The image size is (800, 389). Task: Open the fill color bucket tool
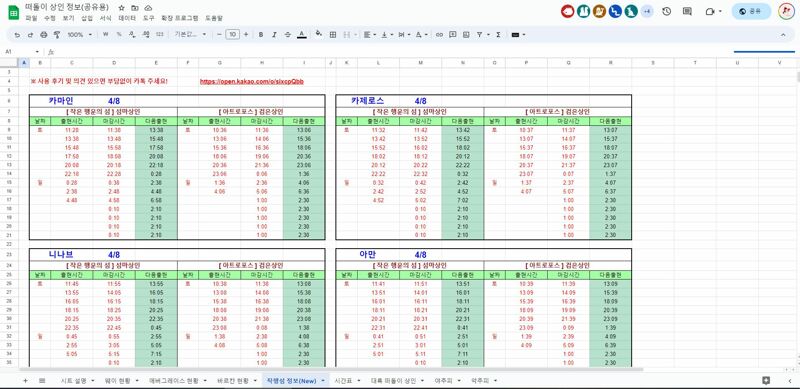point(319,34)
